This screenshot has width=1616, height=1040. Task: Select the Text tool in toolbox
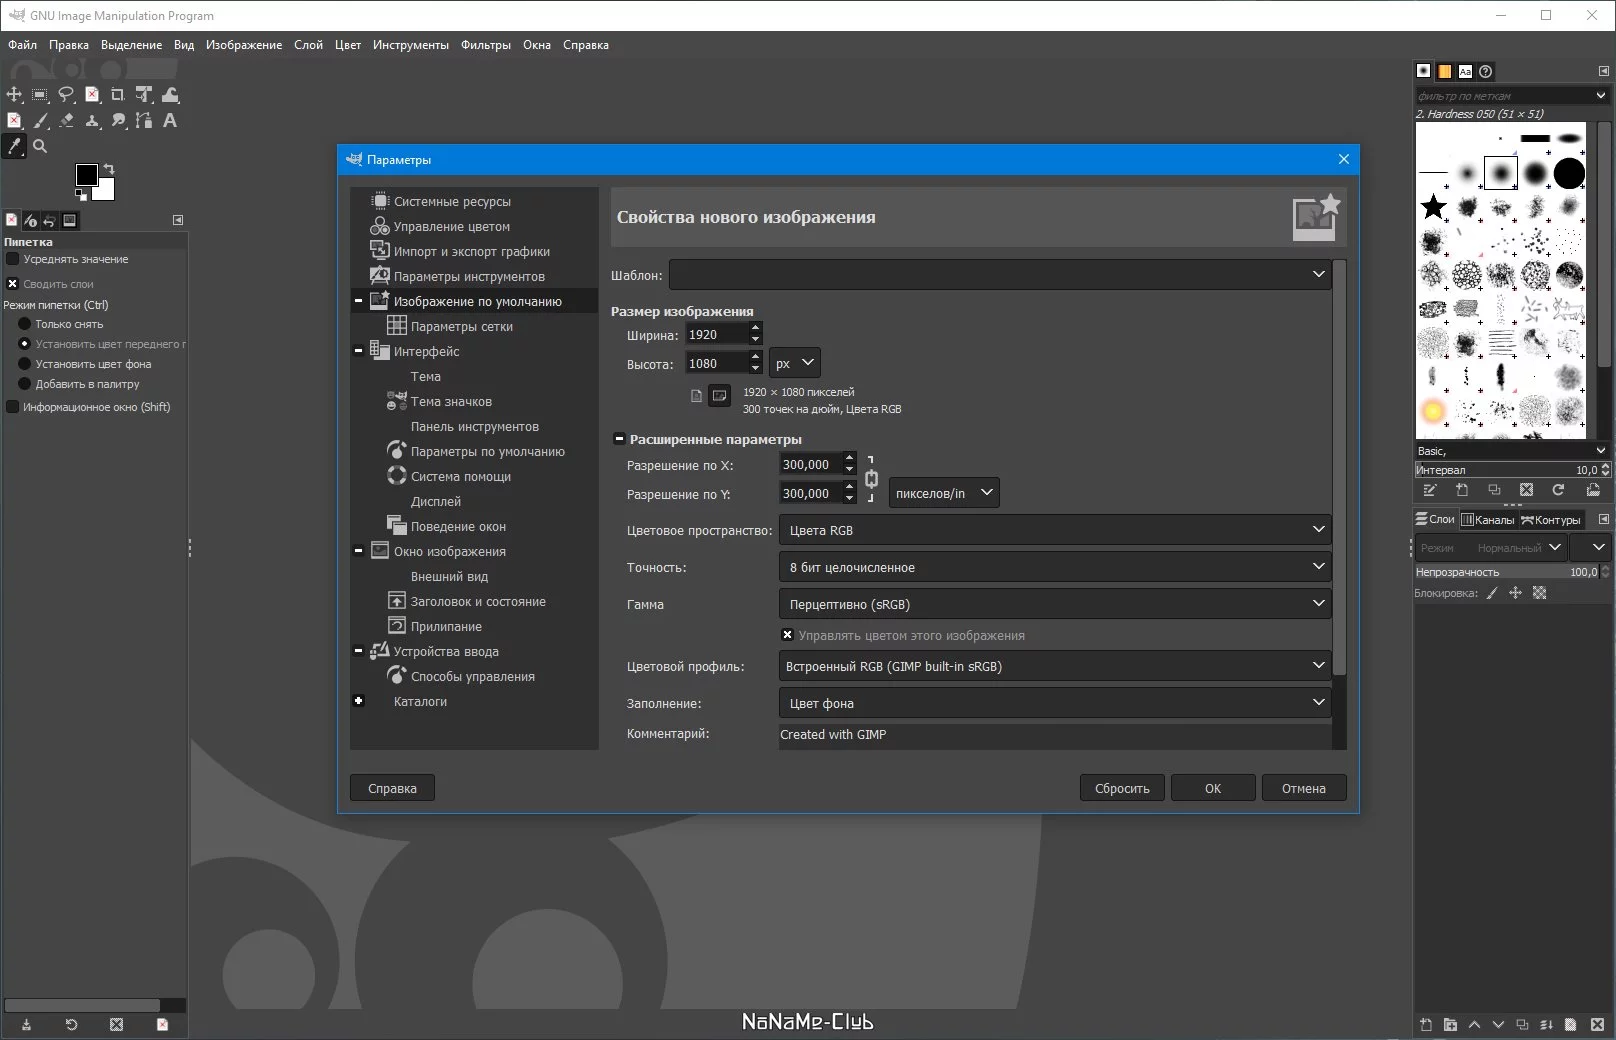click(x=170, y=121)
